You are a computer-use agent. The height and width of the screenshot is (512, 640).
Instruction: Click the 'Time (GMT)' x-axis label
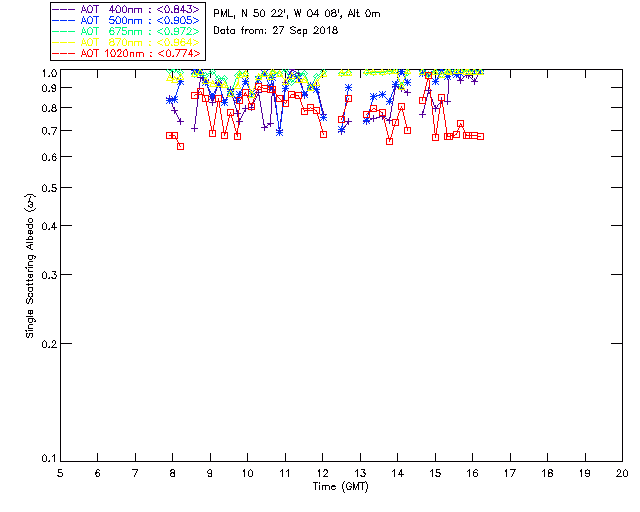341,486
